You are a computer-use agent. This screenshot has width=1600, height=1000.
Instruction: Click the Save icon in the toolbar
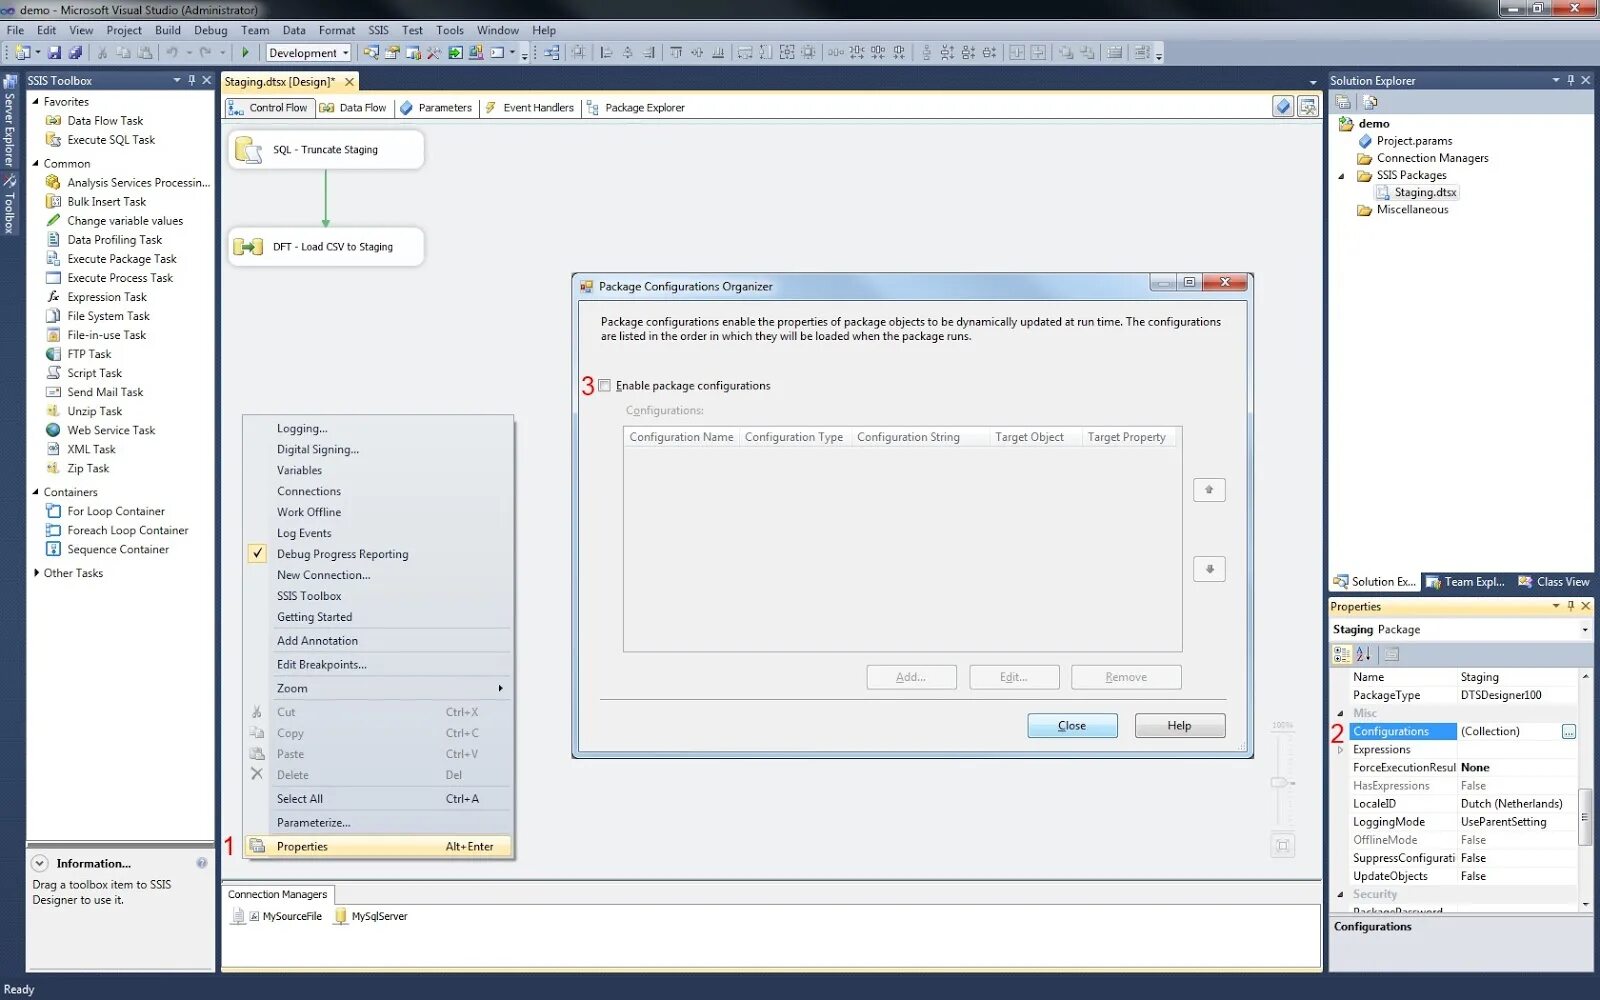[x=55, y=53]
